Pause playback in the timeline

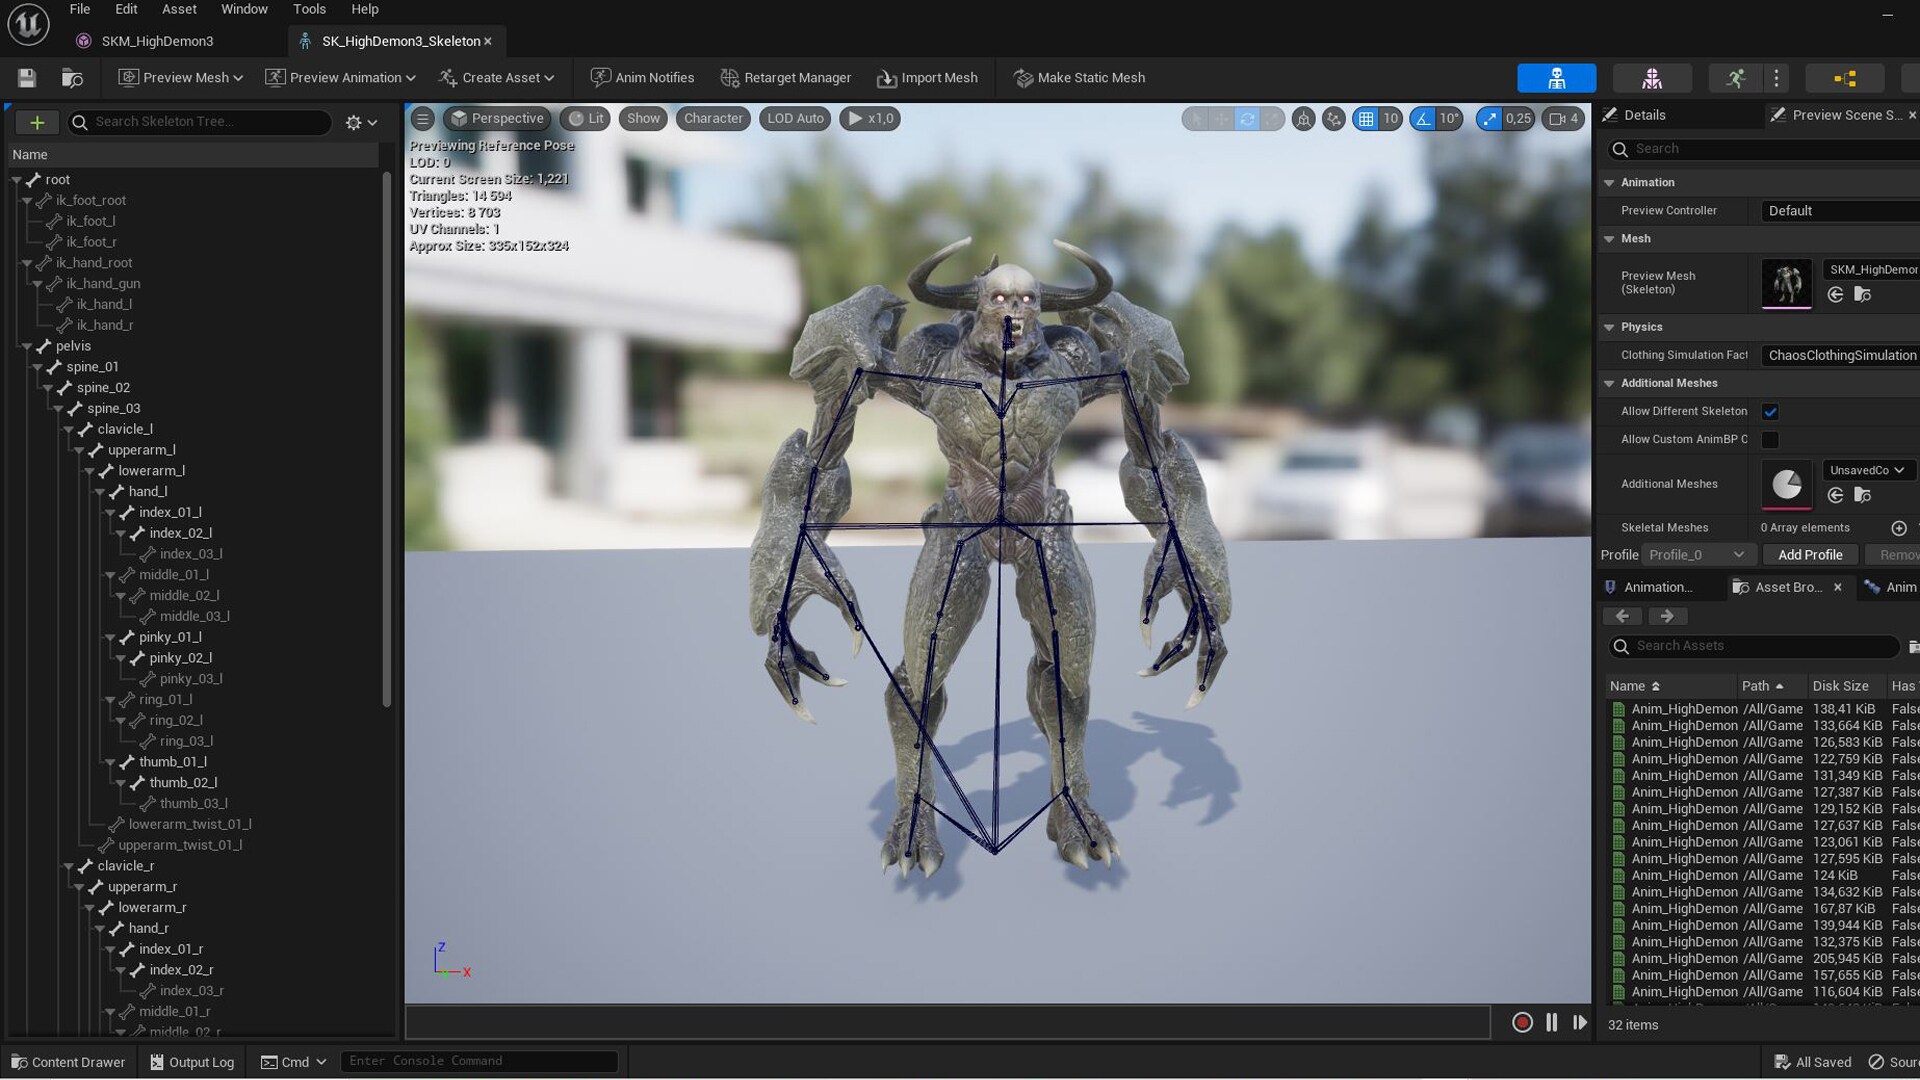1552,1022
